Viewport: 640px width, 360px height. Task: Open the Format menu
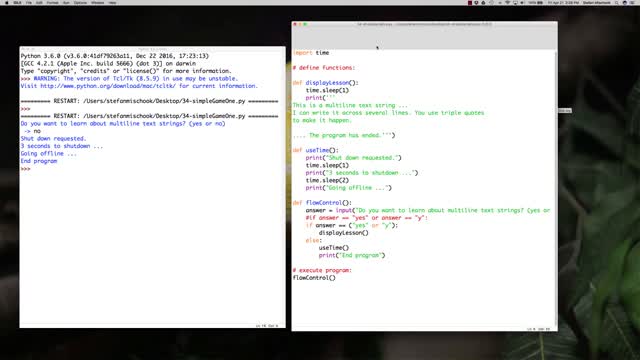[x=52, y=2]
